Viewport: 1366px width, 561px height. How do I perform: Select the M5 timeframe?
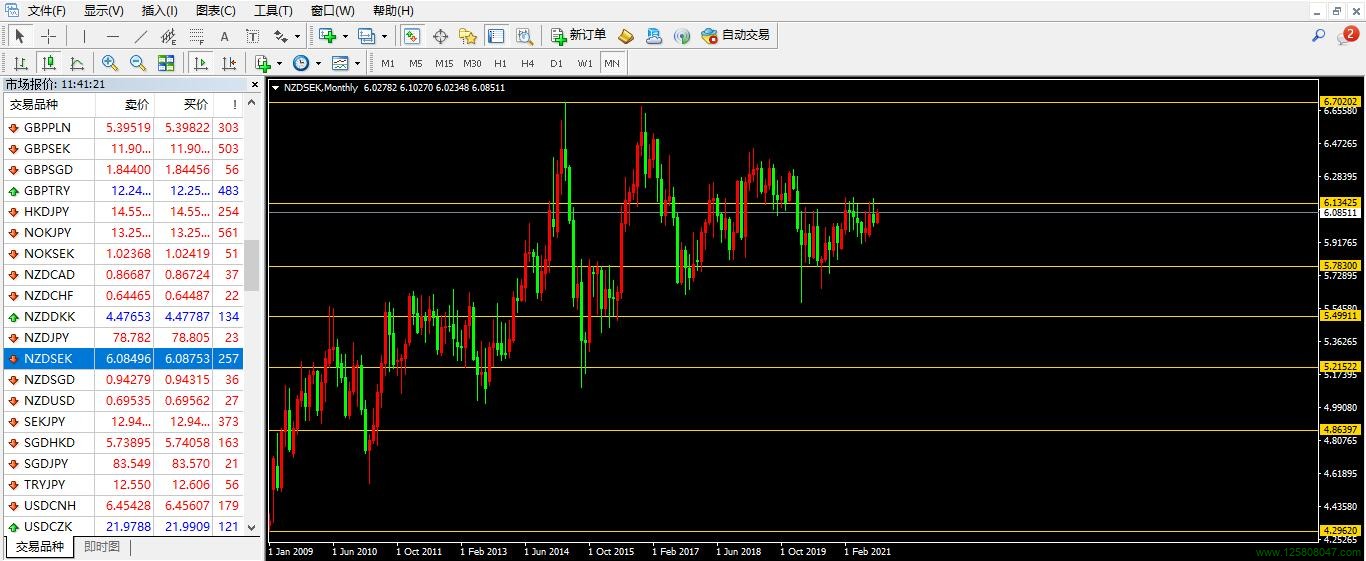[x=416, y=63]
